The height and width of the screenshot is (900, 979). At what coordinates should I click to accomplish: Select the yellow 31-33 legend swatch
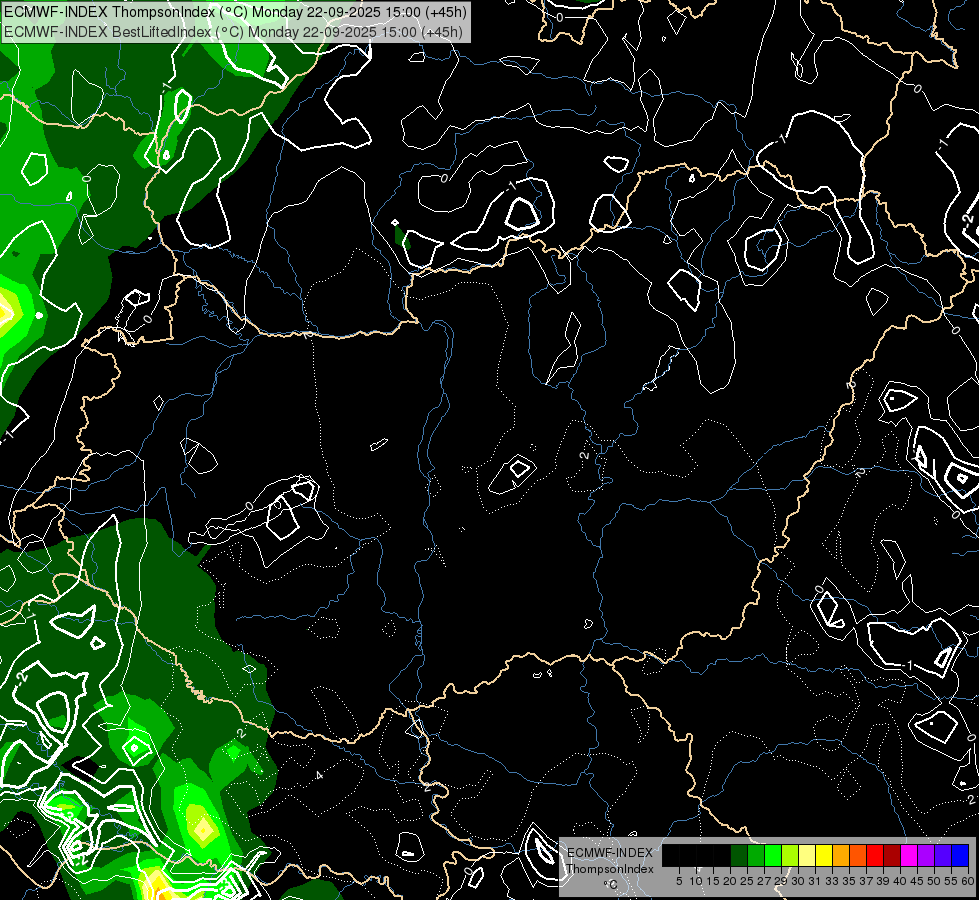824,855
